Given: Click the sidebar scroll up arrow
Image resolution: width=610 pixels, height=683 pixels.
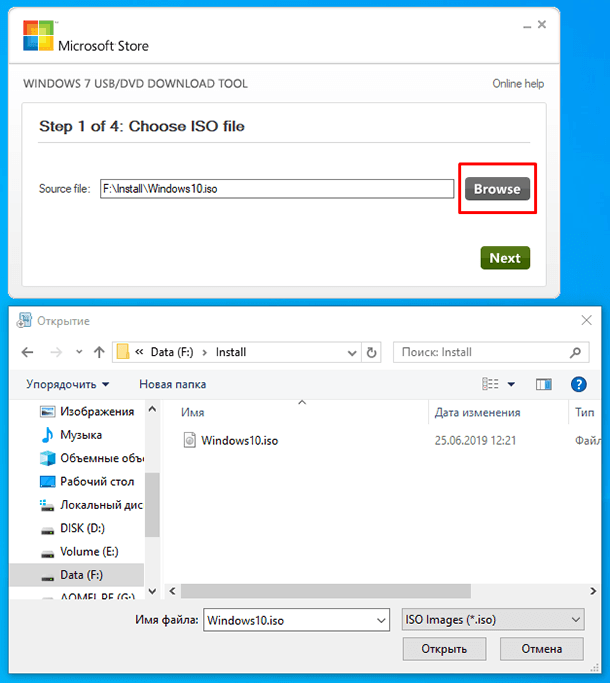Looking at the screenshot, I should 152,409.
